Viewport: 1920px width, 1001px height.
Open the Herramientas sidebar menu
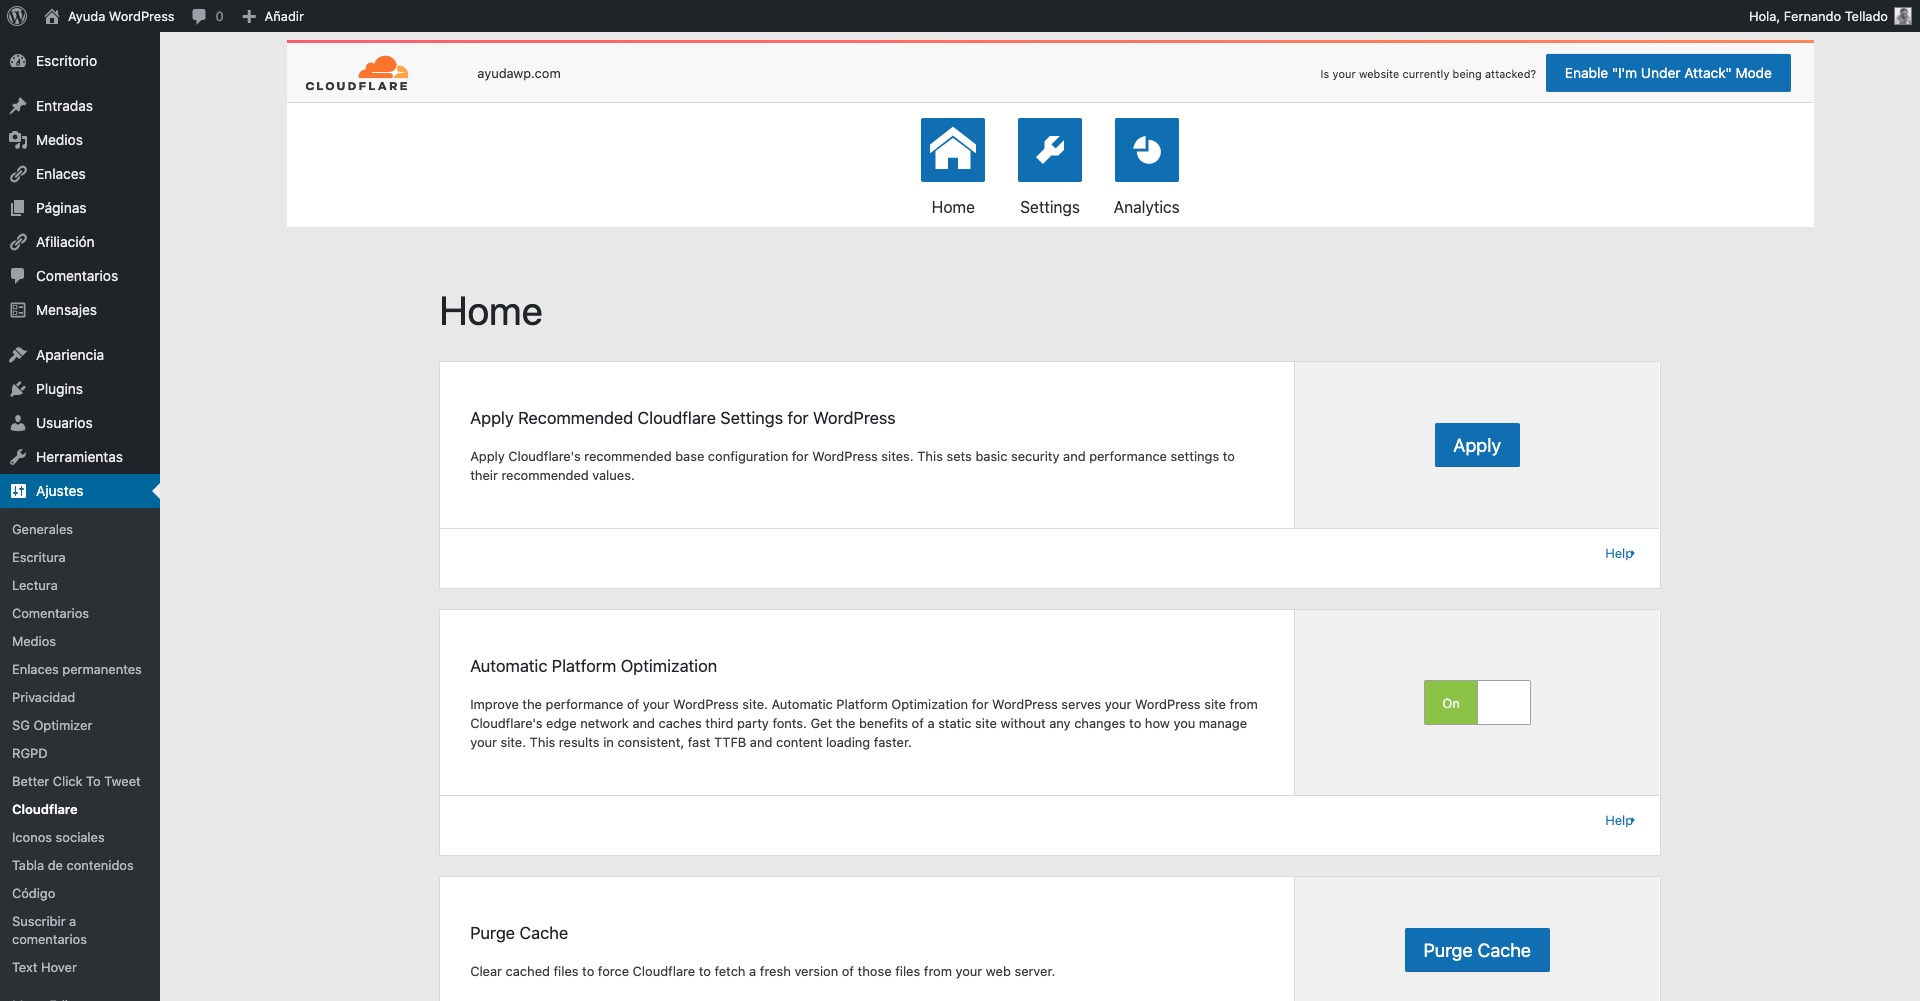79,457
